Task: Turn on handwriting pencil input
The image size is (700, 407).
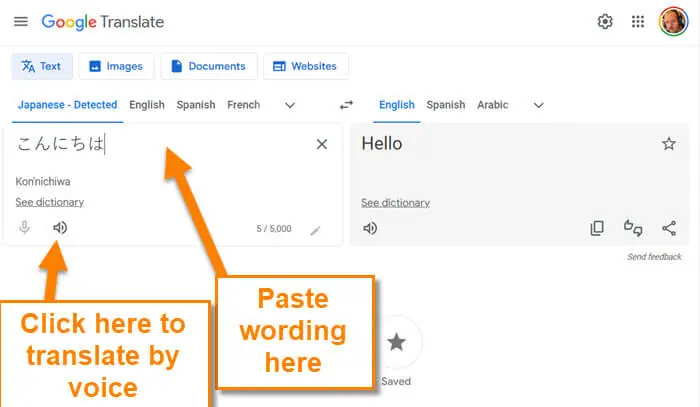Action: pos(315,231)
